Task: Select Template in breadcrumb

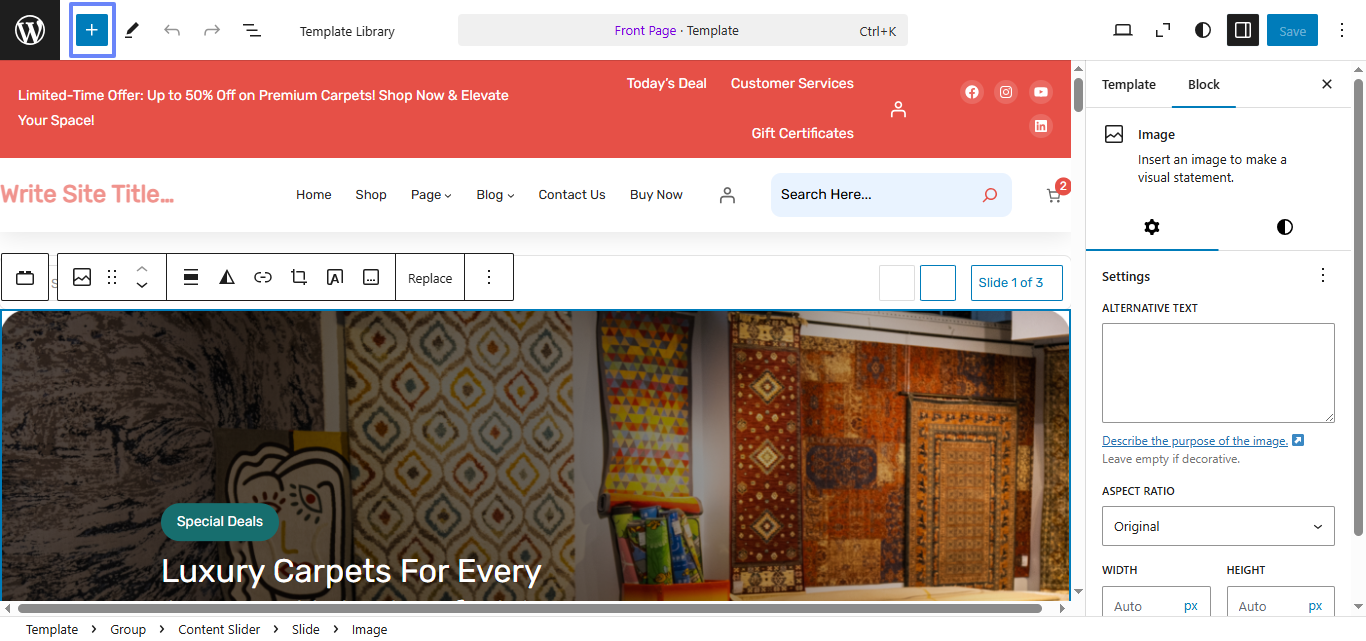Action: [52, 629]
